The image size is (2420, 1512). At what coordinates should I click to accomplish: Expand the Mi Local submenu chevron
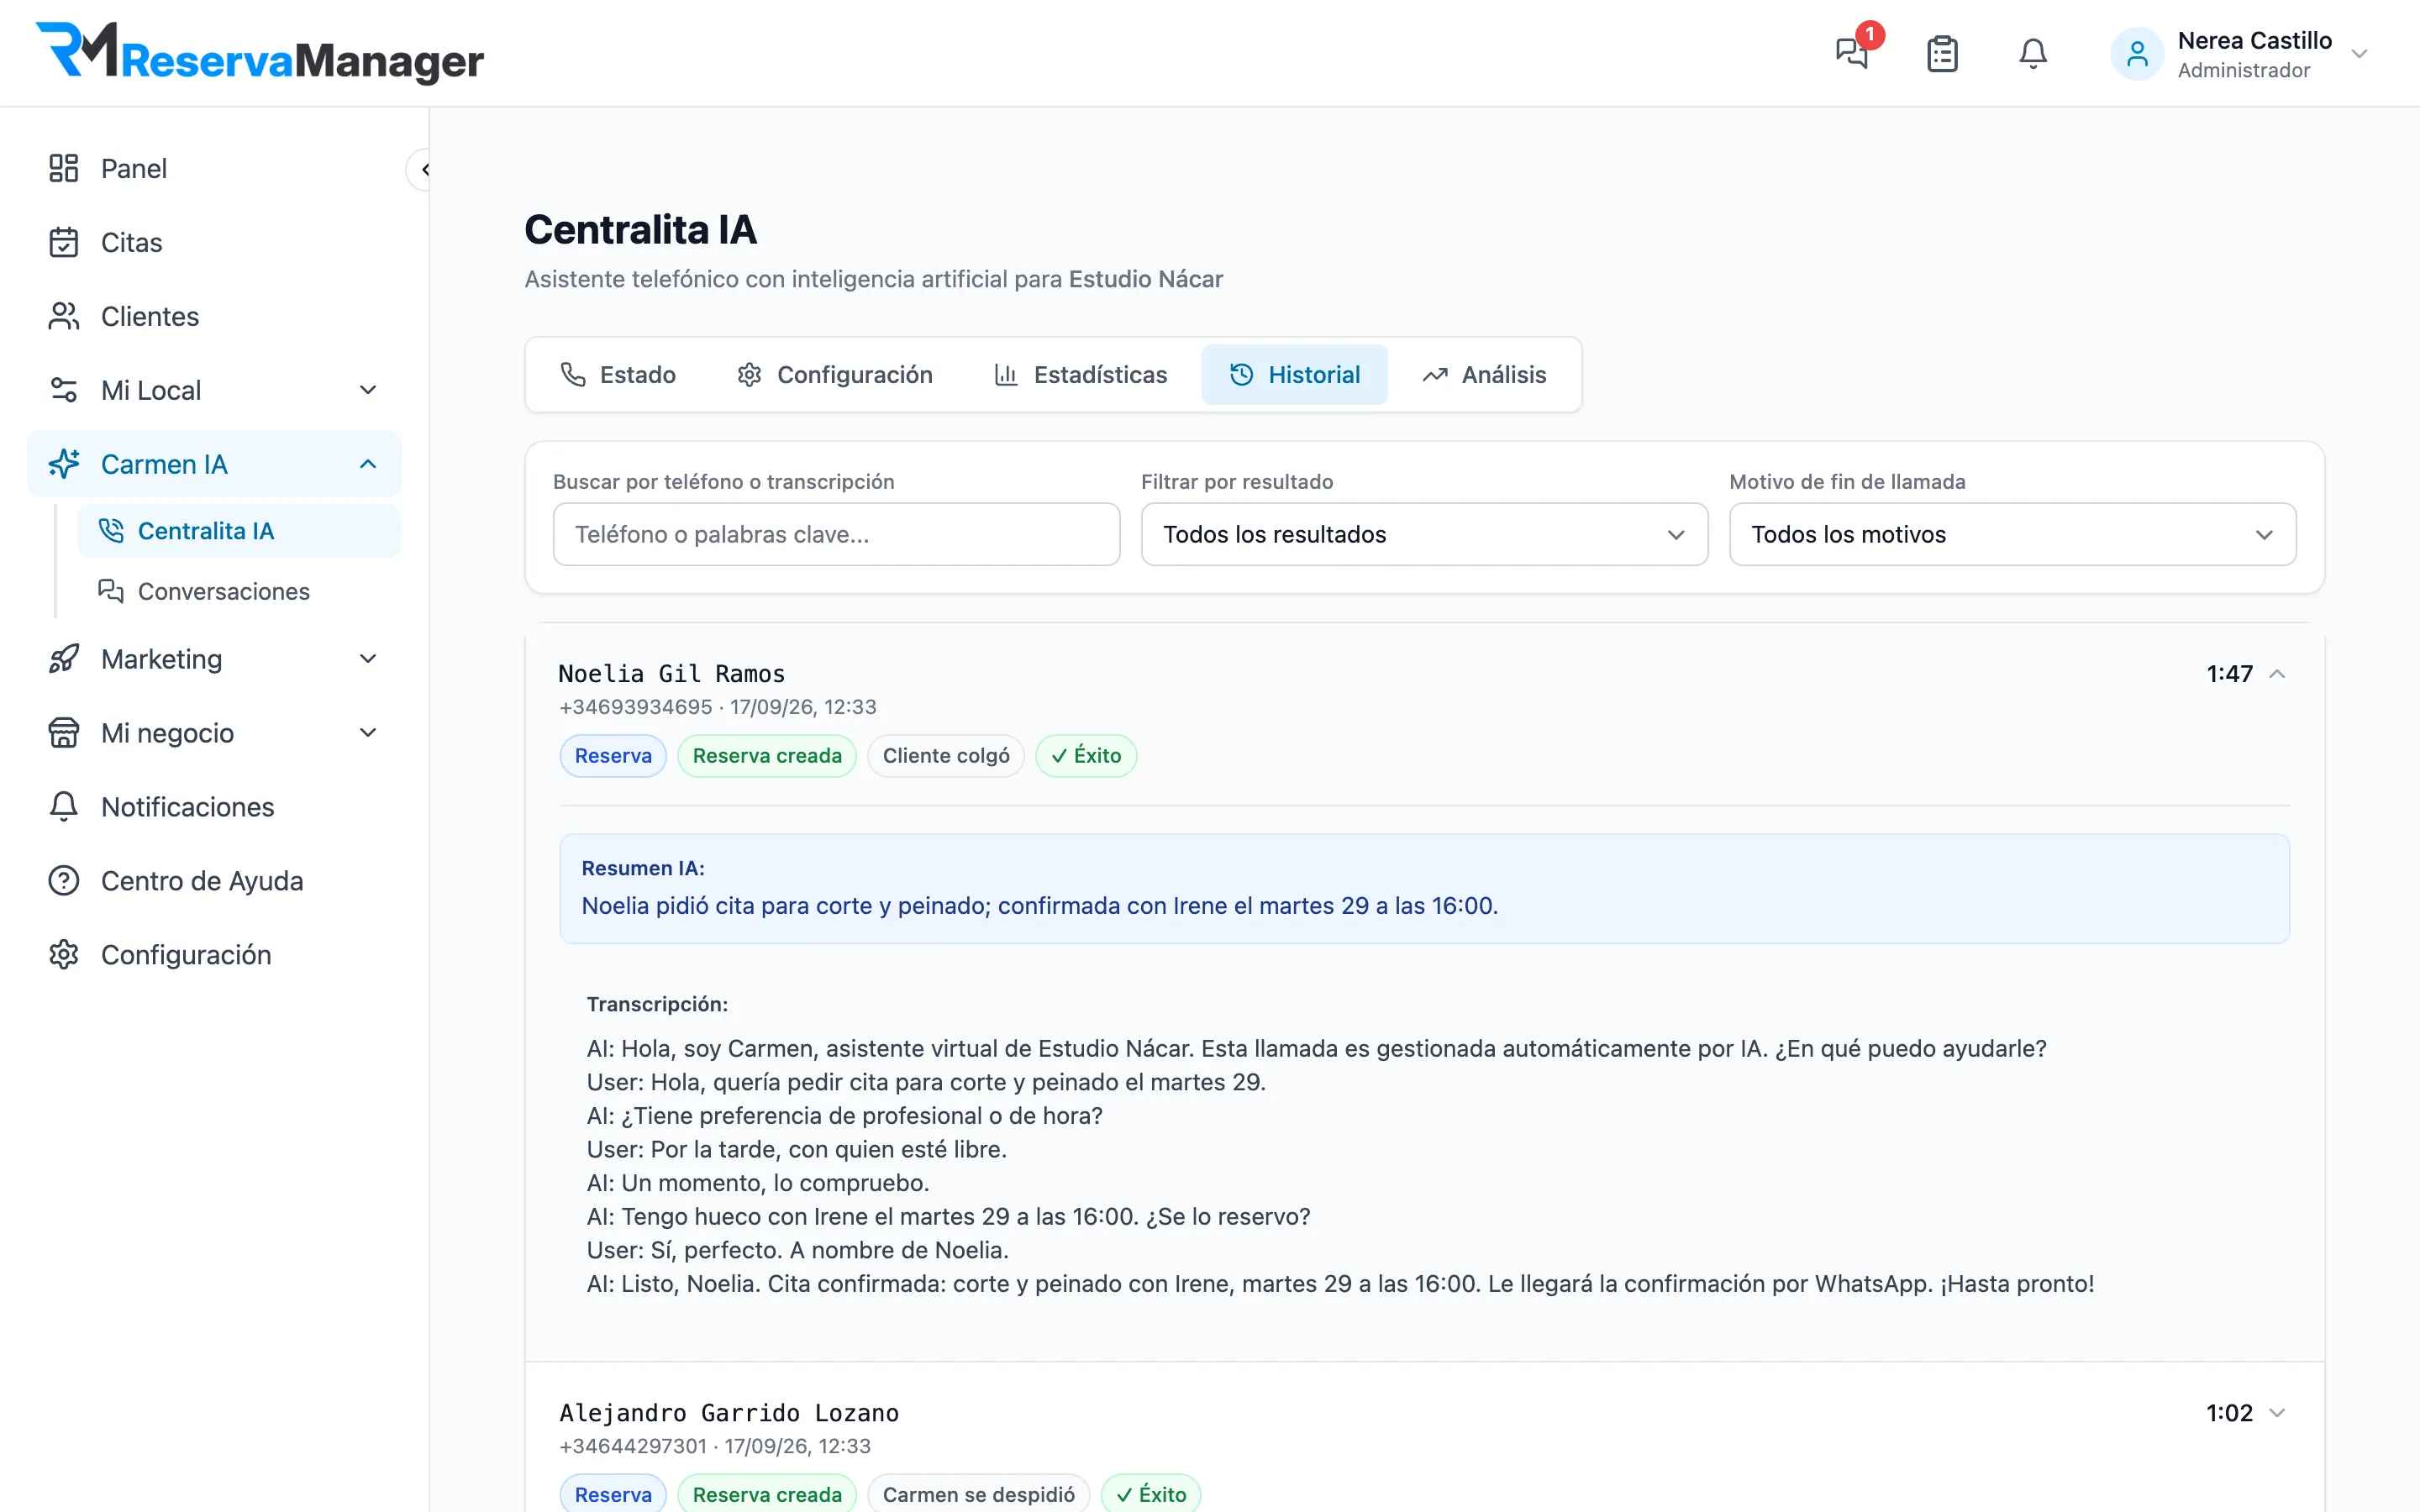tap(368, 390)
